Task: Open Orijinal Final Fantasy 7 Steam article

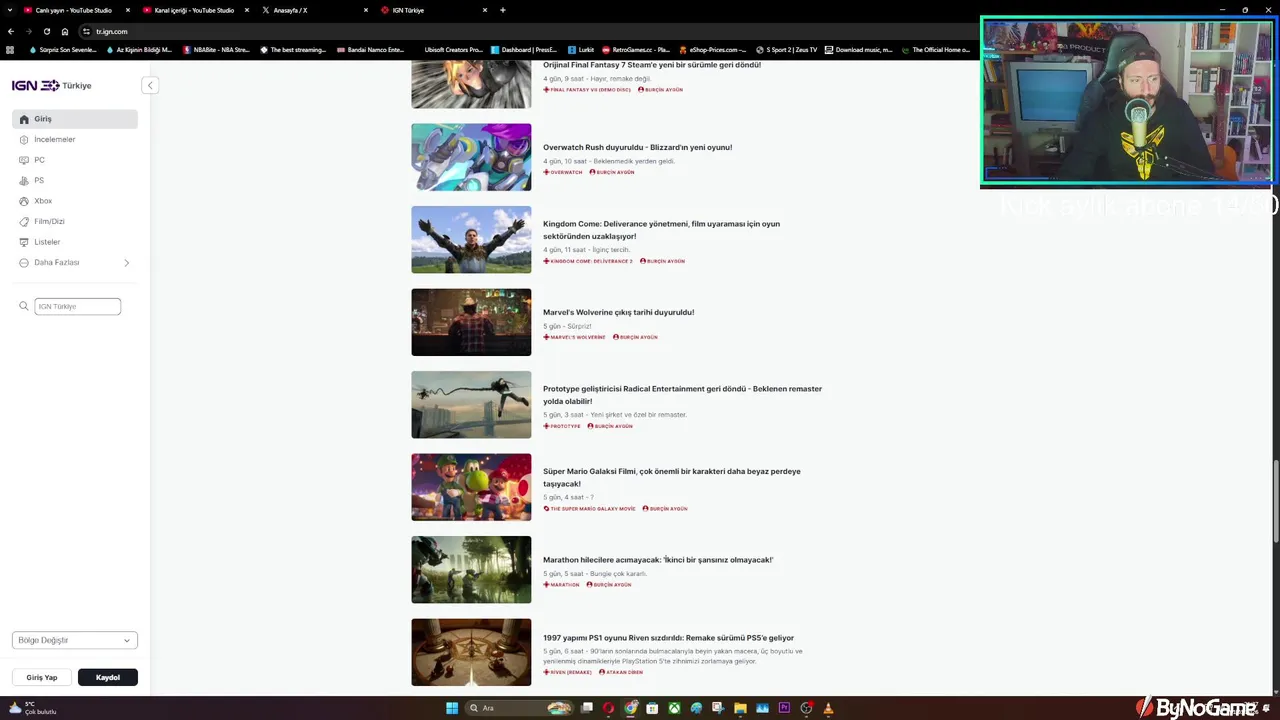Action: (x=652, y=65)
